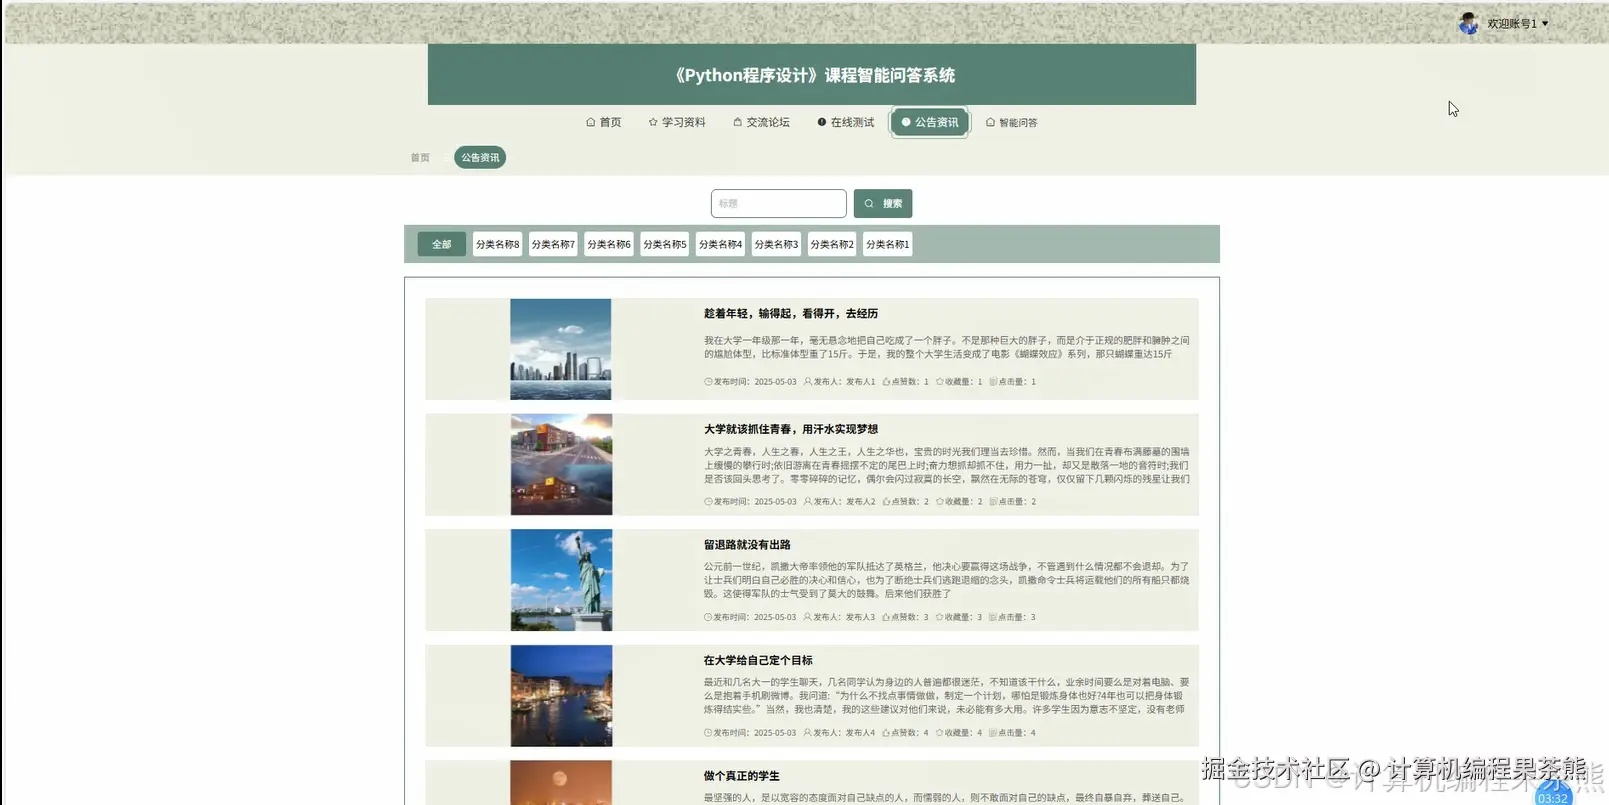Open night canal thumbnail of fourth article
Image resolution: width=1609 pixels, height=805 pixels.
561,695
